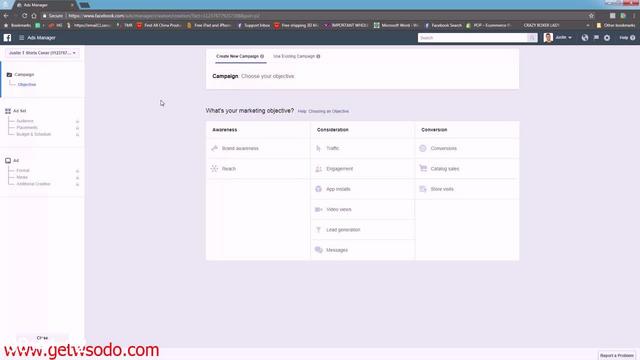Click the Catalog sales cart icon

coord(423,168)
